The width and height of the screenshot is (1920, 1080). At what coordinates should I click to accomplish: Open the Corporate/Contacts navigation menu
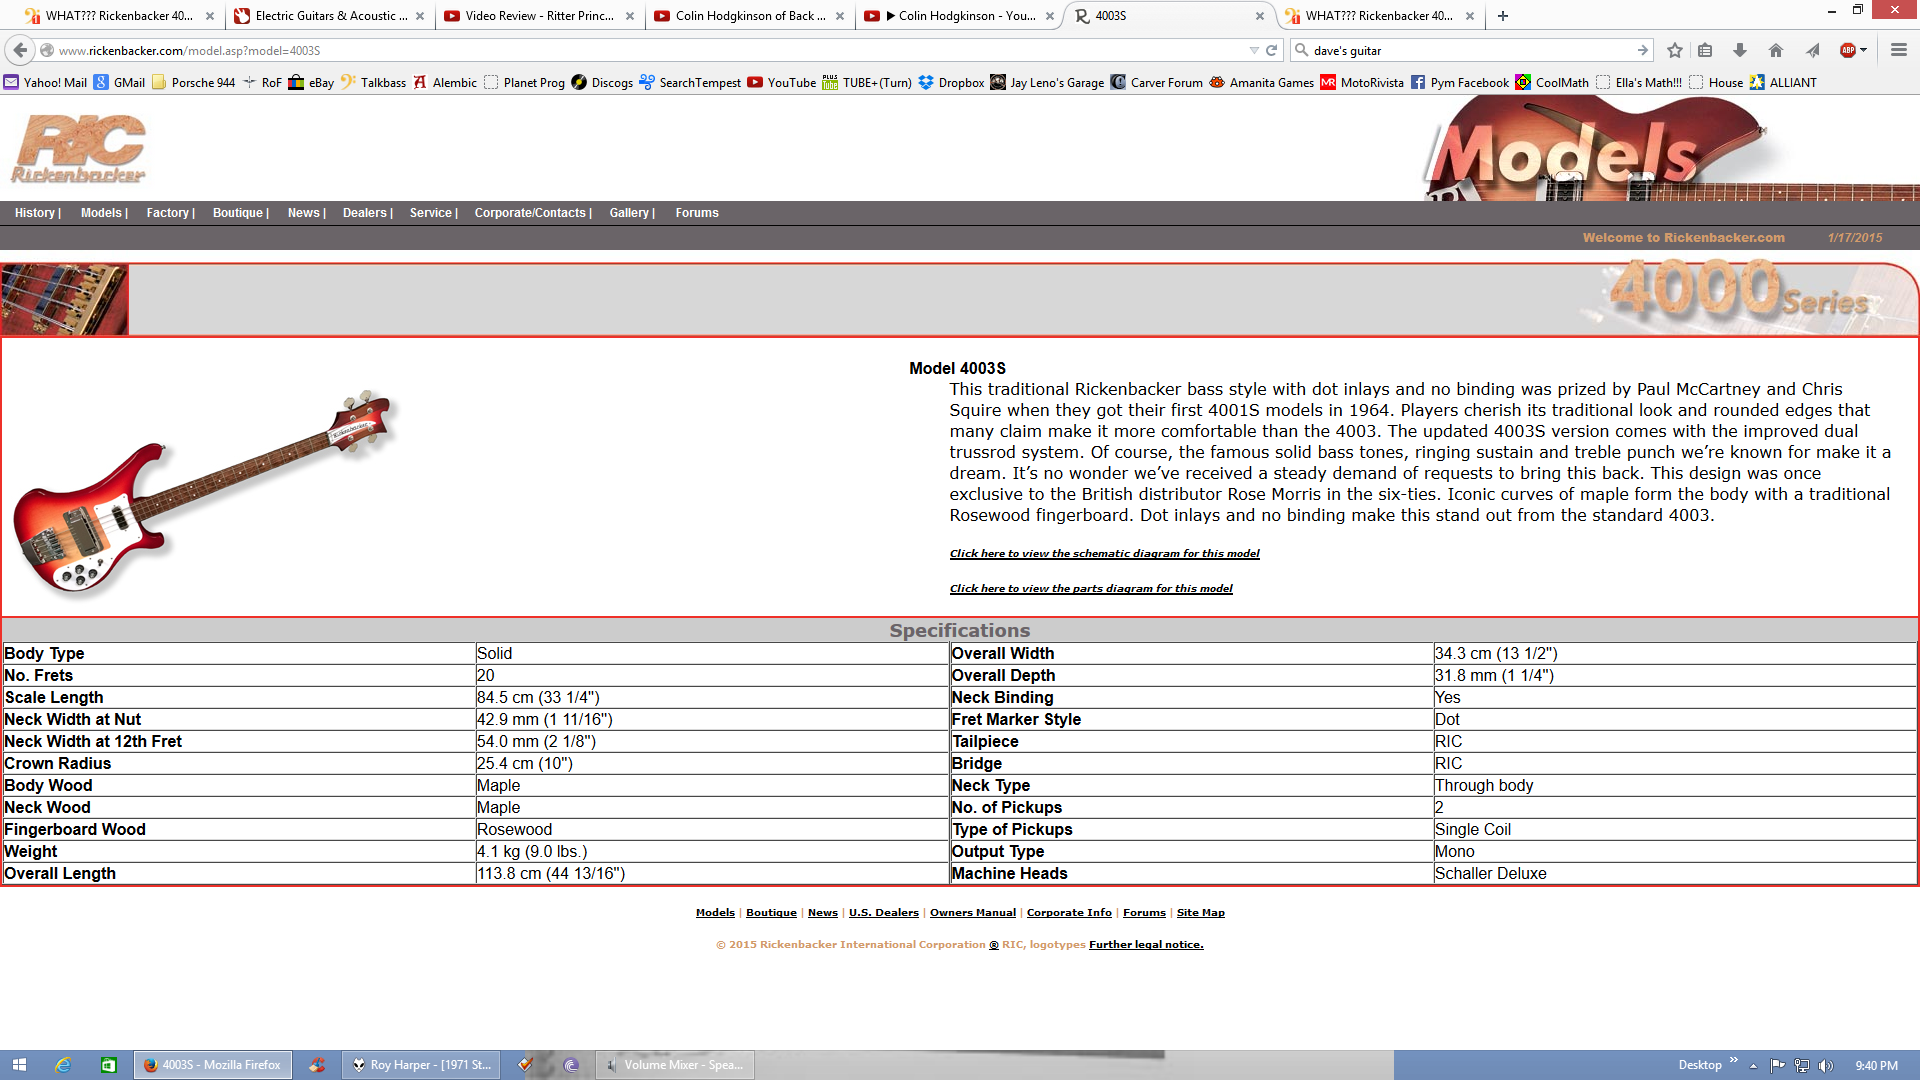point(533,213)
